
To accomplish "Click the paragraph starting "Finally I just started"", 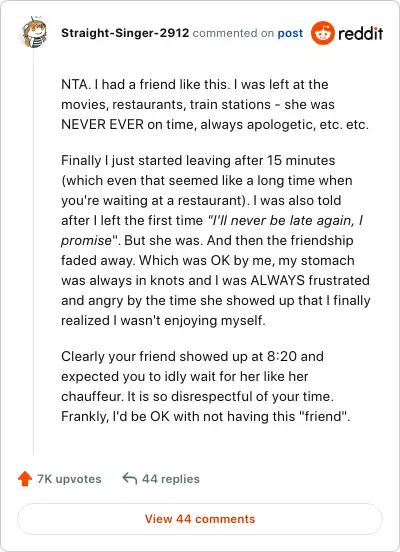I will [x=215, y=240].
